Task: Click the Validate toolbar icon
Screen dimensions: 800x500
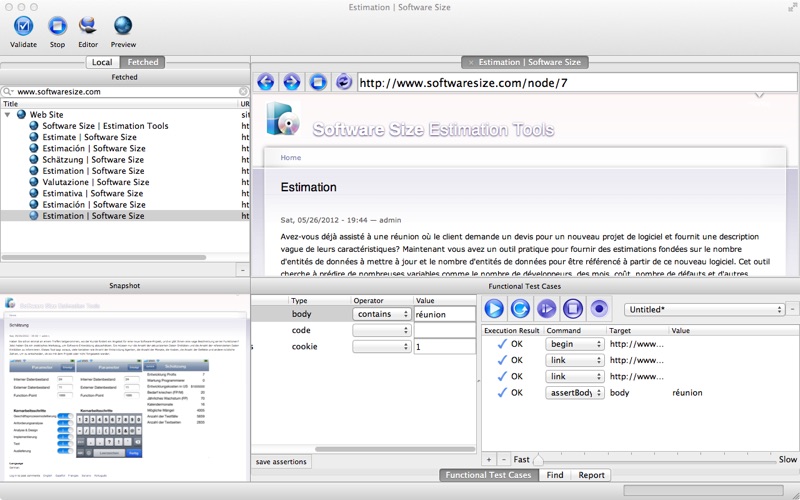Action: point(23,27)
